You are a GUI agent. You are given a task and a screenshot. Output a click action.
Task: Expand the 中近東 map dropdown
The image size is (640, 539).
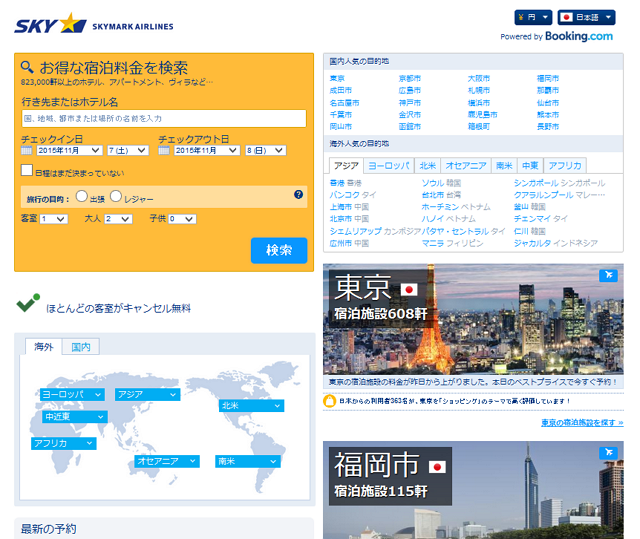[x=75, y=417]
